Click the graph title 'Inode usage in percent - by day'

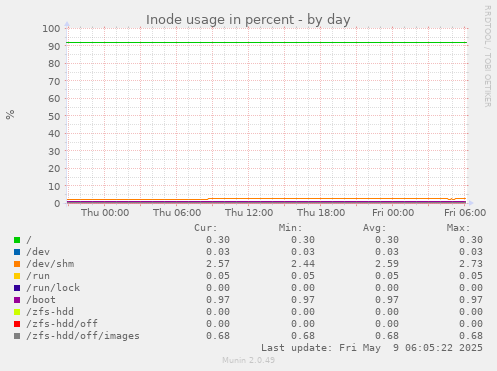tap(248, 20)
